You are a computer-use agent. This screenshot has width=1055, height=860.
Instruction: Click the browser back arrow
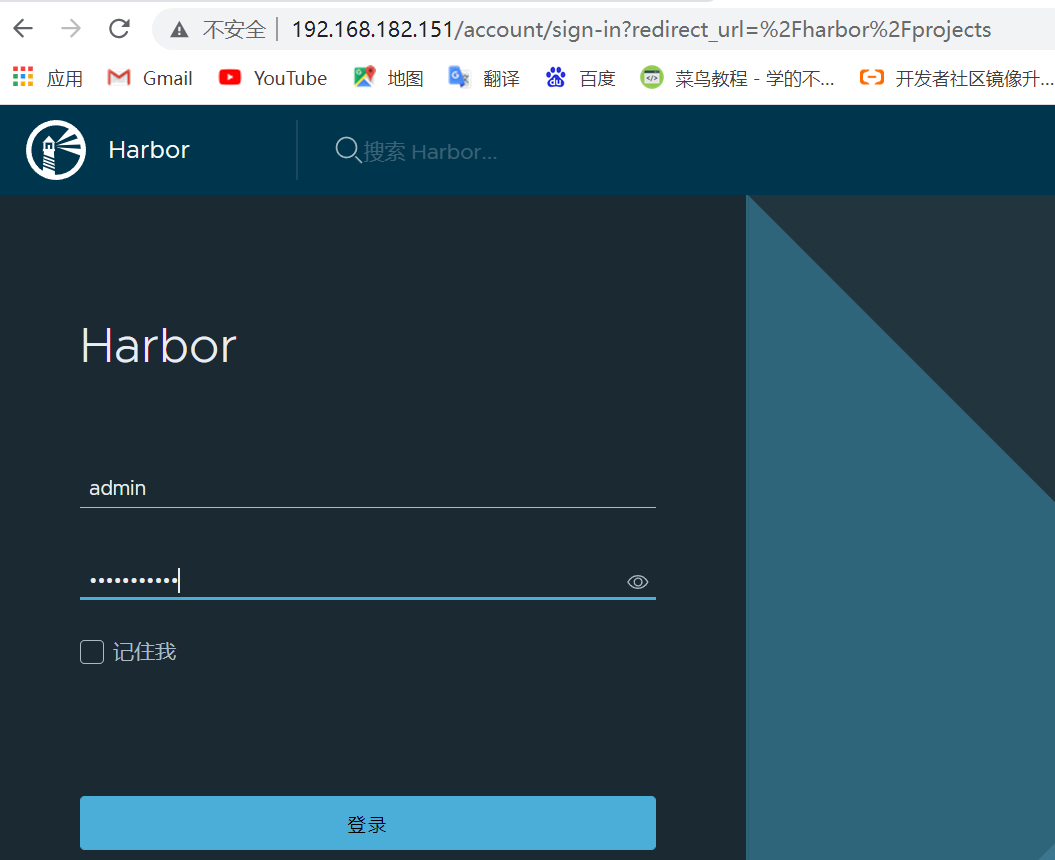coord(24,28)
